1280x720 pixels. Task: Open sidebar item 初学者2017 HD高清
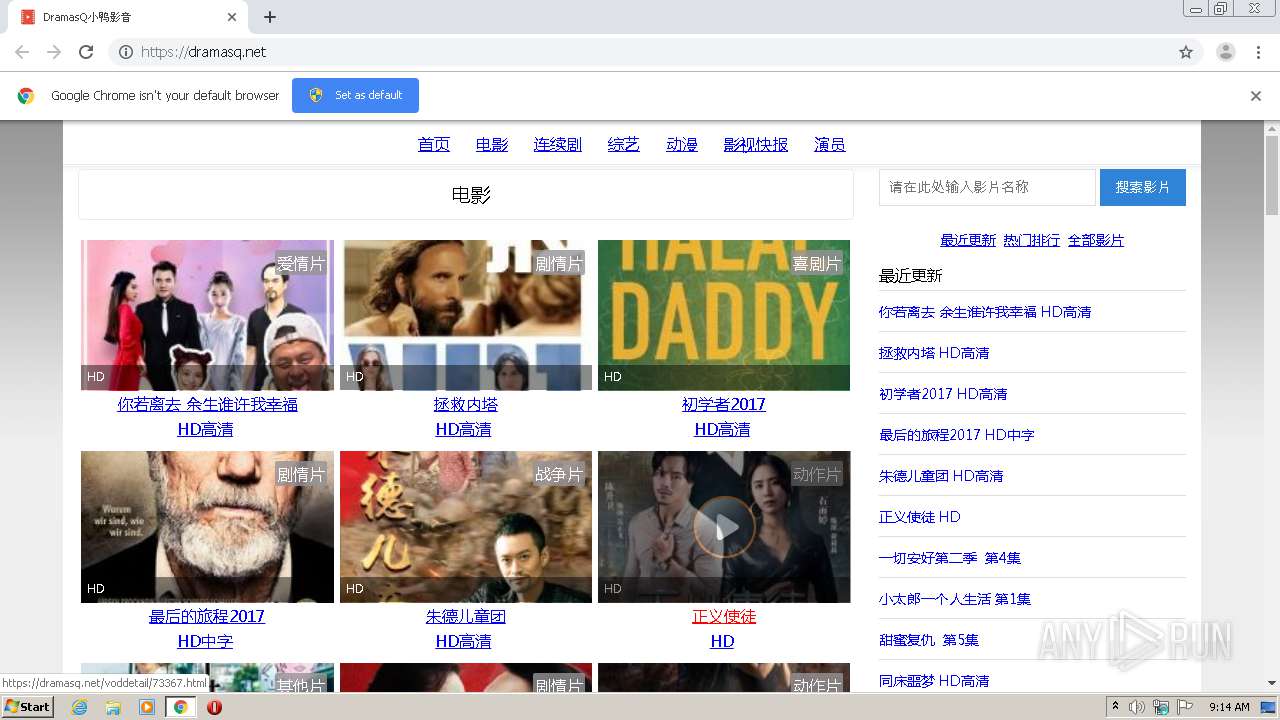[943, 394]
